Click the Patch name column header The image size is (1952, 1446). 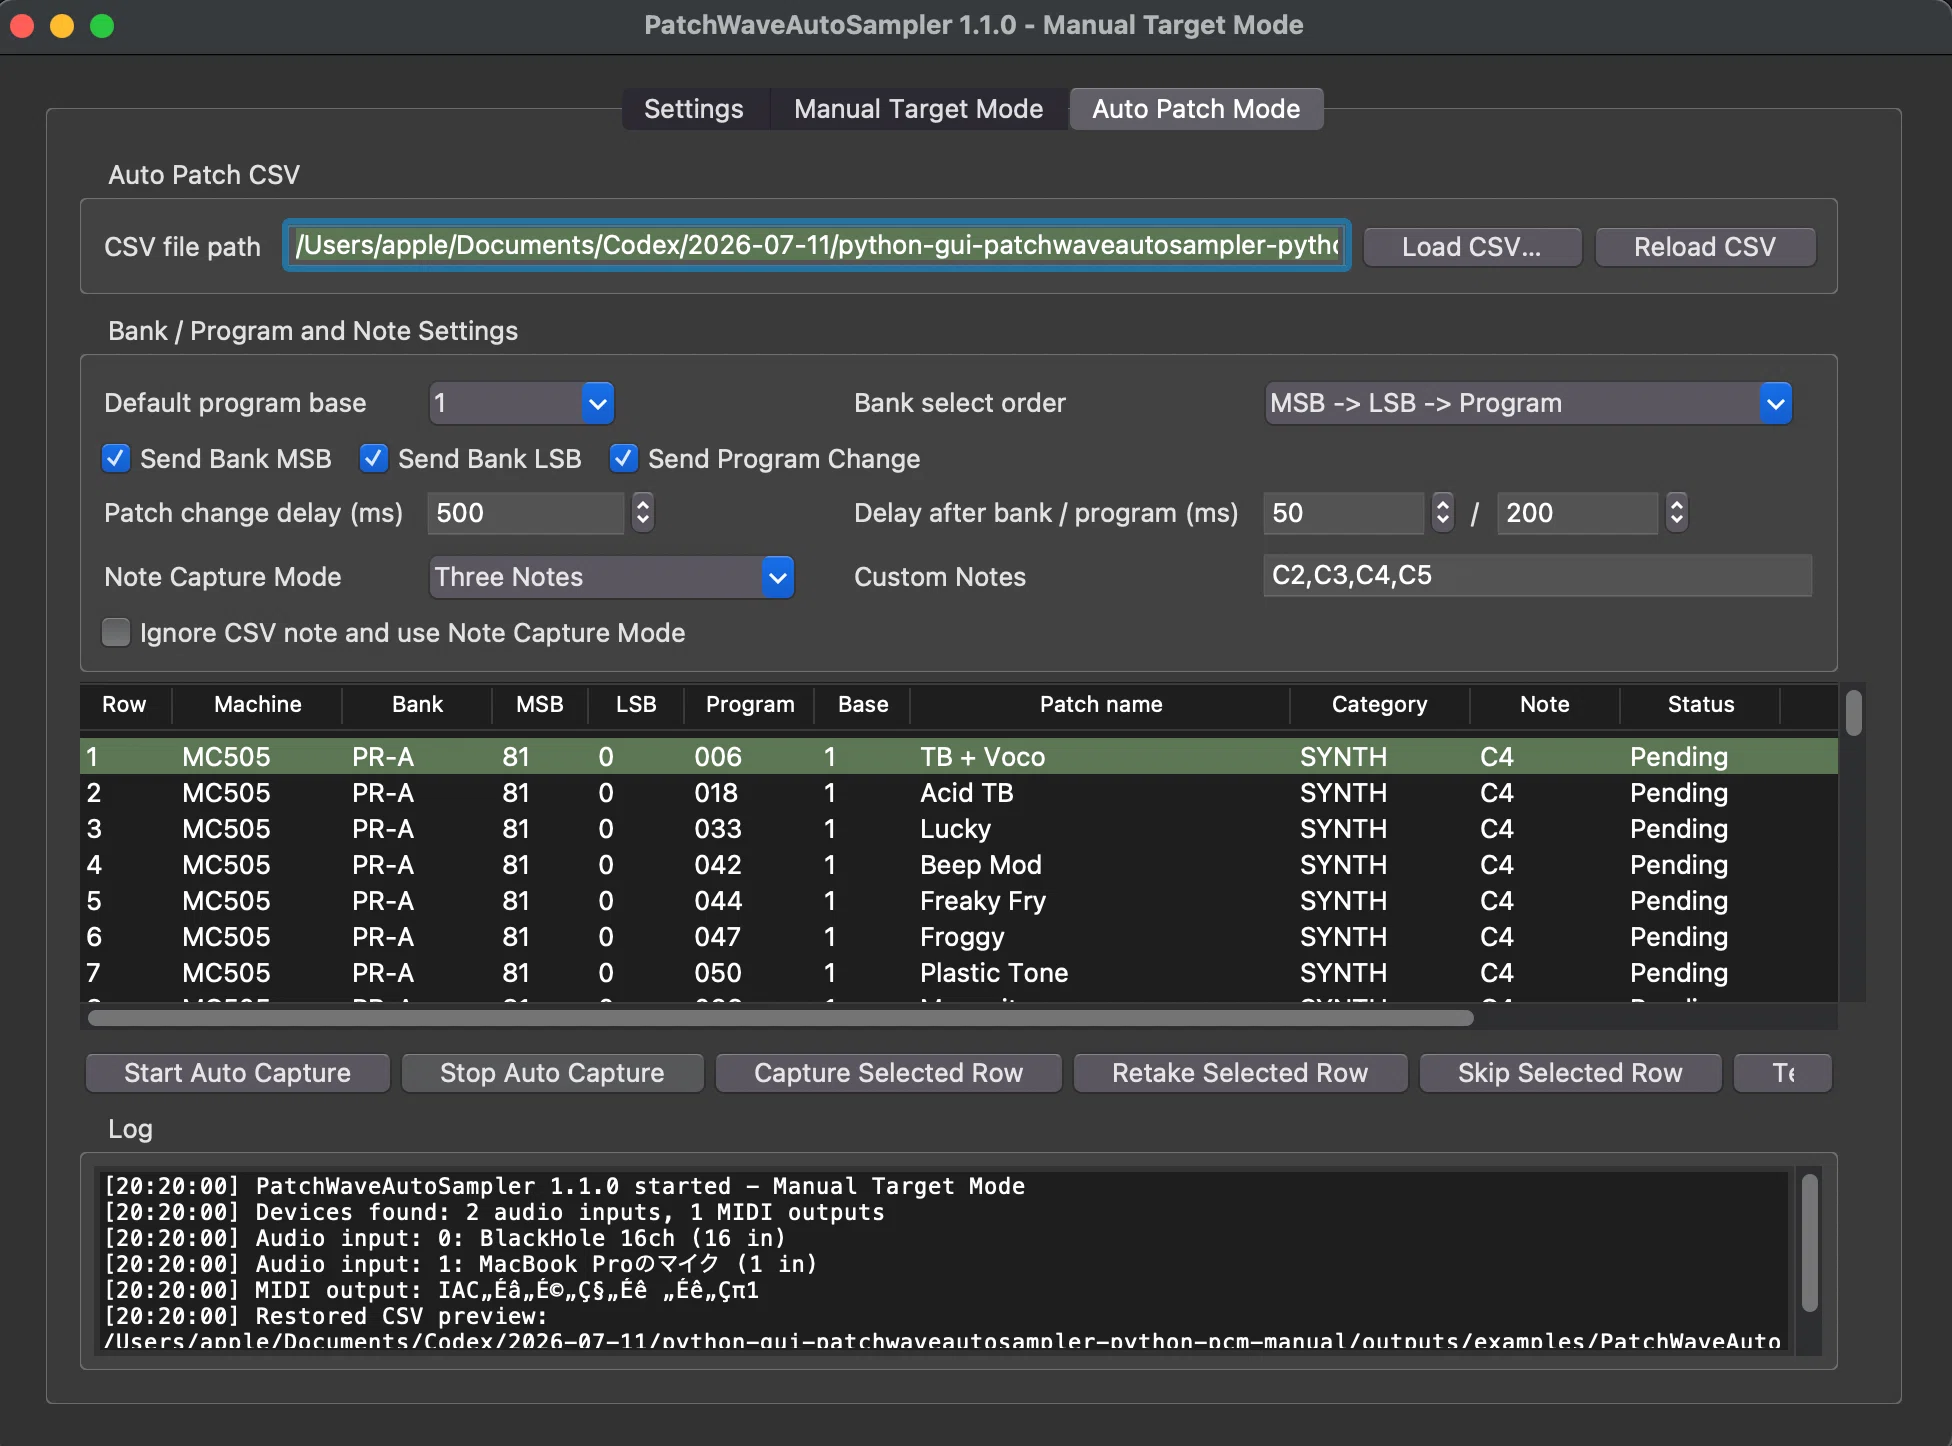tap(1101, 704)
